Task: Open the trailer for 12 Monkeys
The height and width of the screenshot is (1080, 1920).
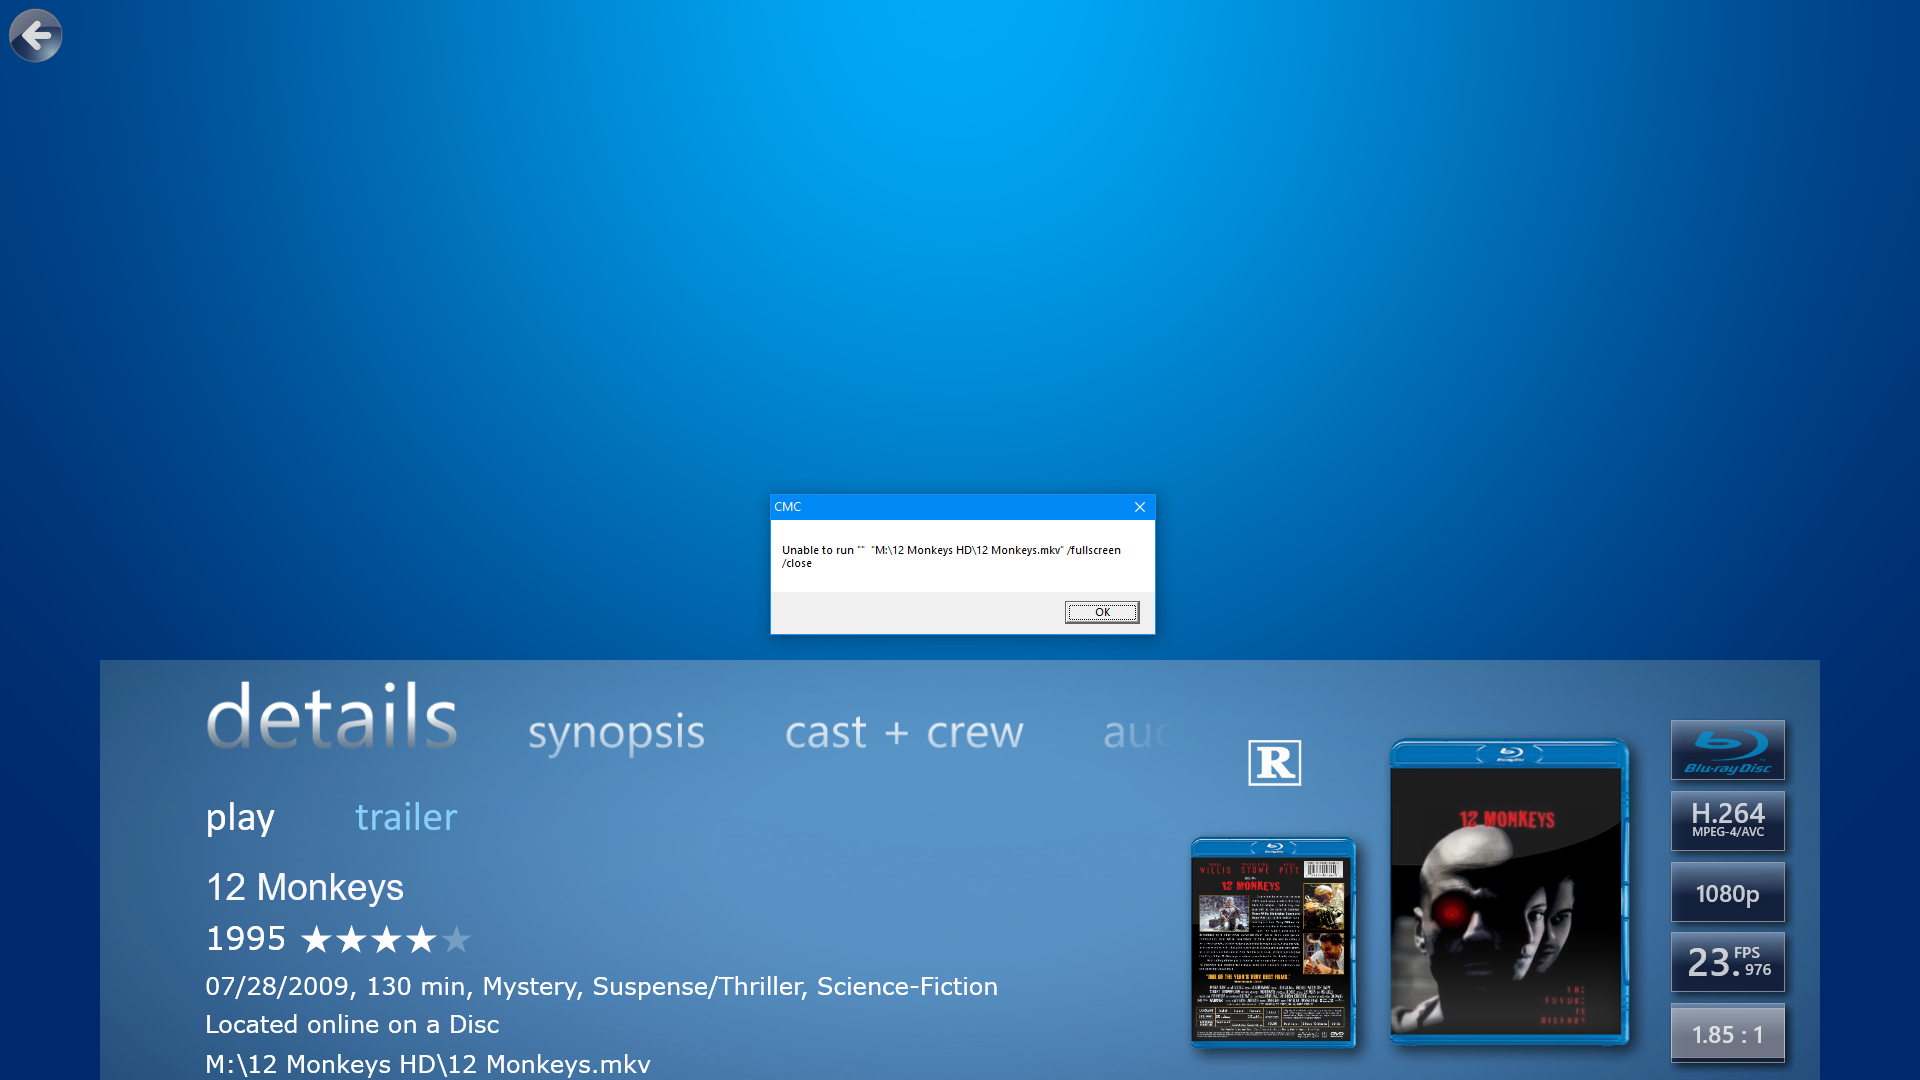Action: 405,816
